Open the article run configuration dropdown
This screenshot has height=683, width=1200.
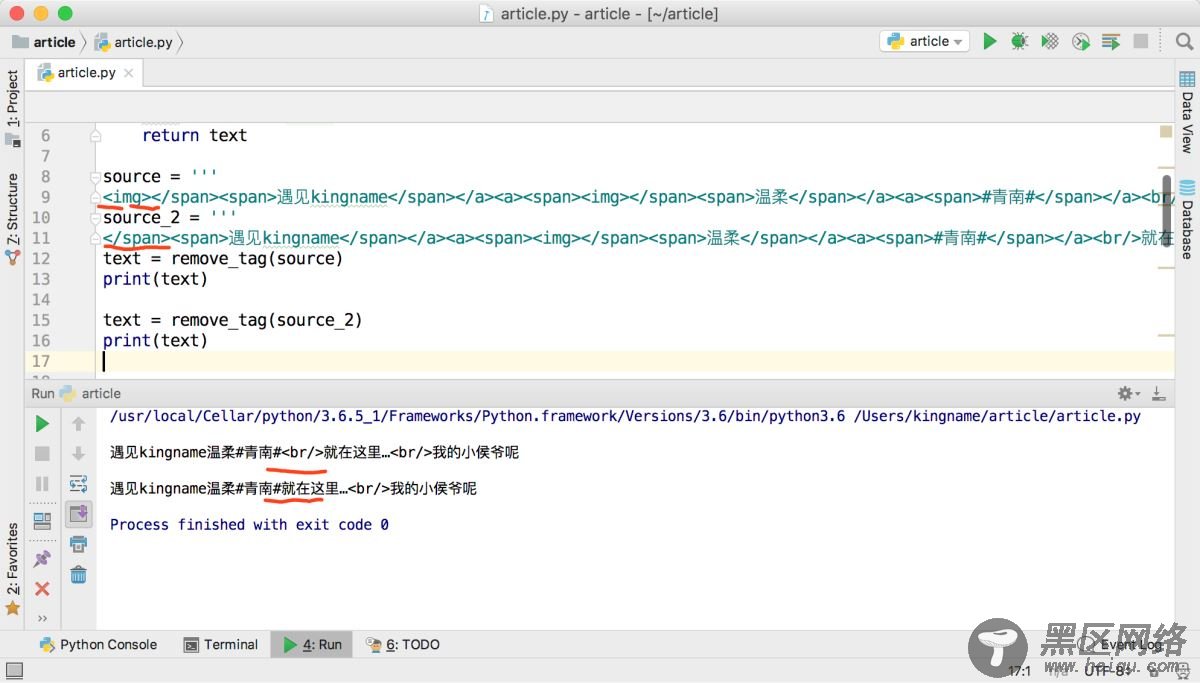[x=924, y=41]
